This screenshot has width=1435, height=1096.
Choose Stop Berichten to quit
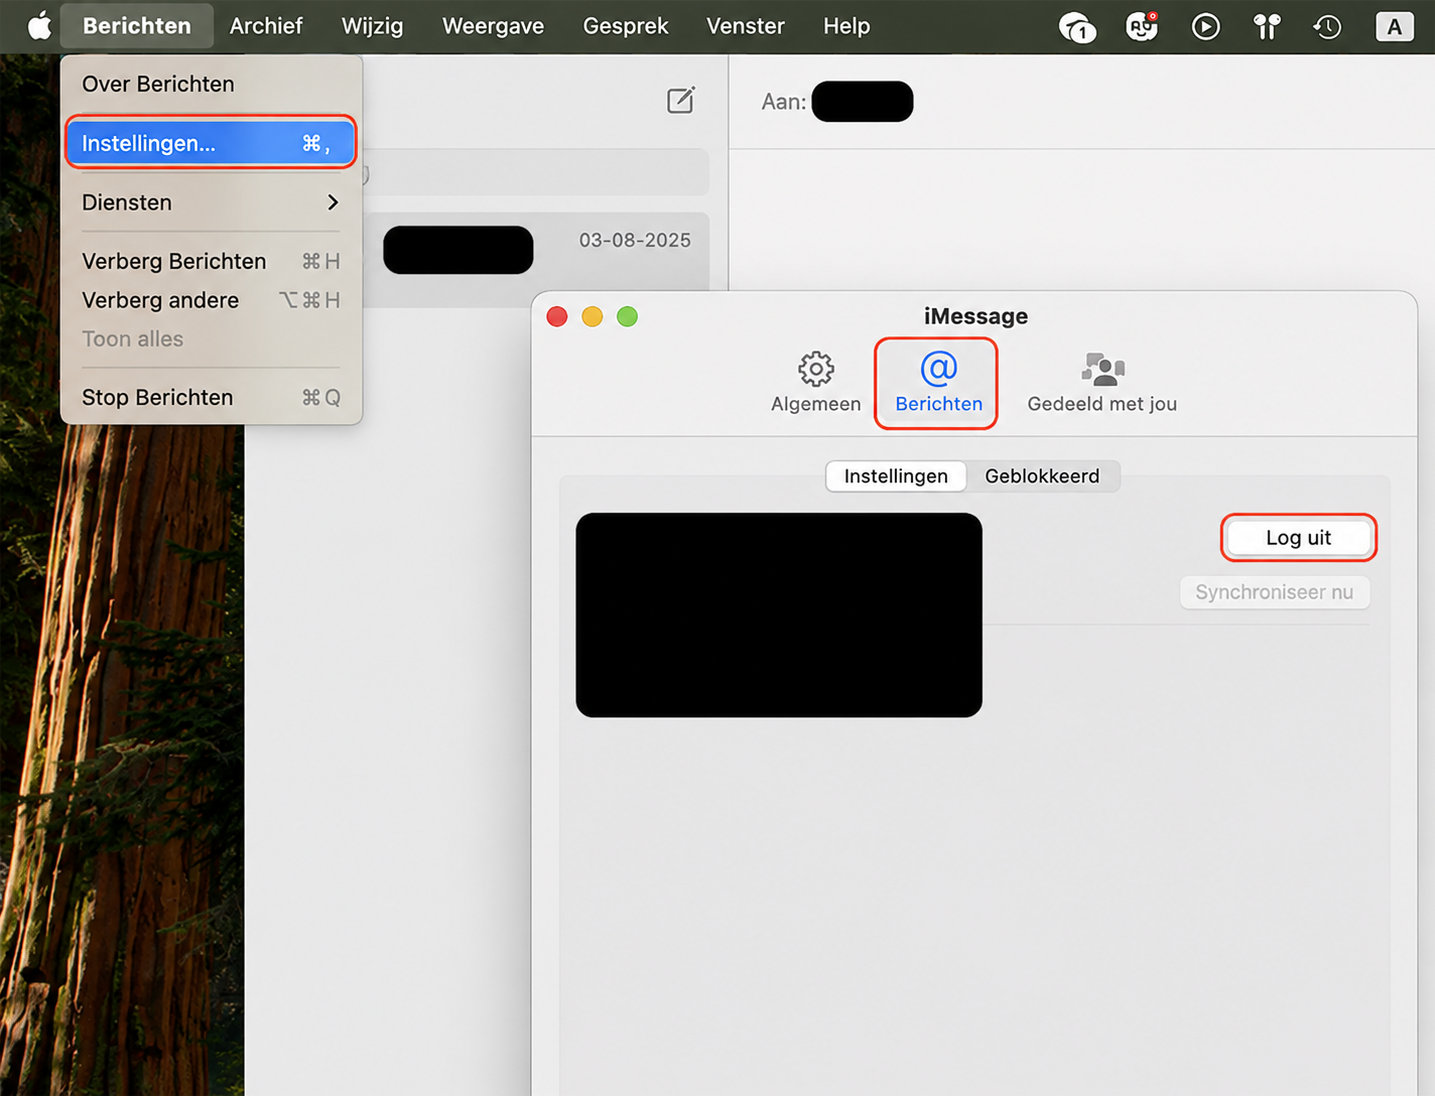click(211, 397)
